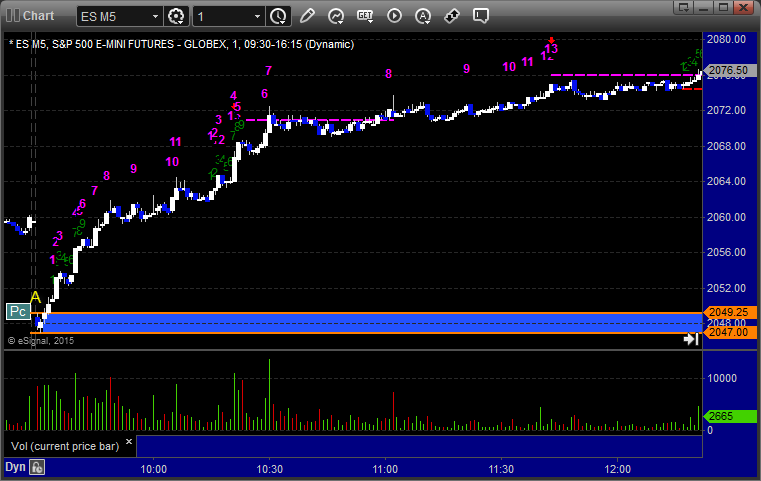Image resolution: width=761 pixels, height=481 pixels.
Task: Toggle the Dyn time scale mode
Action: click(x=14, y=467)
